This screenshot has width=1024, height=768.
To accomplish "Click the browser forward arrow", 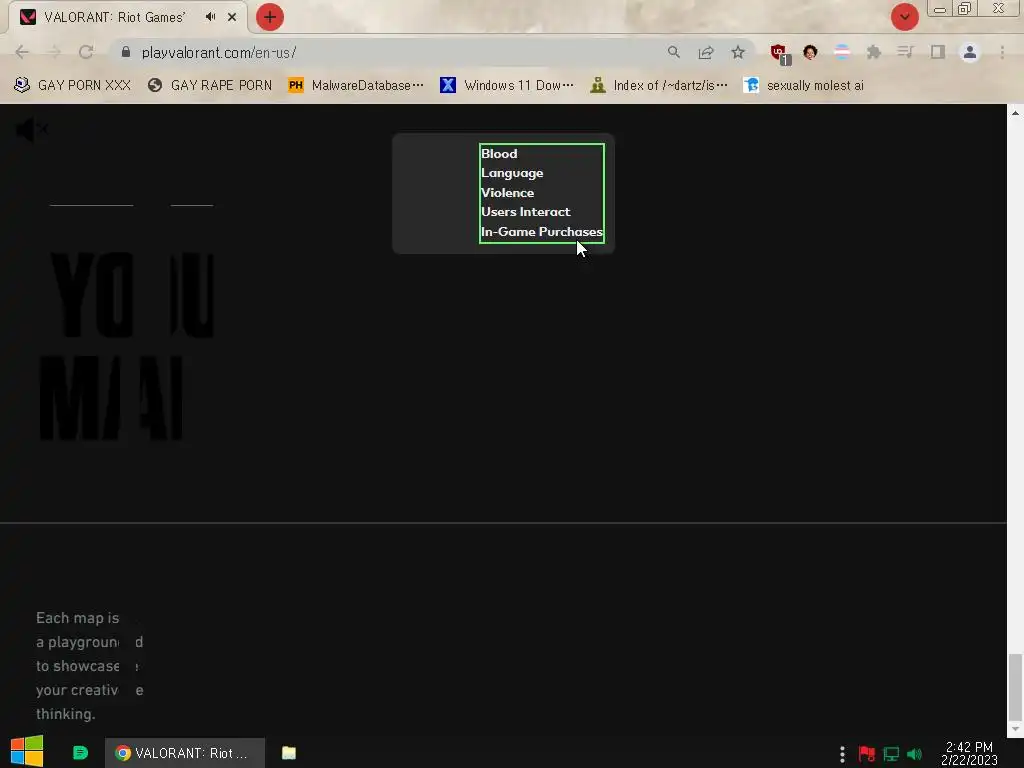I will [54, 52].
